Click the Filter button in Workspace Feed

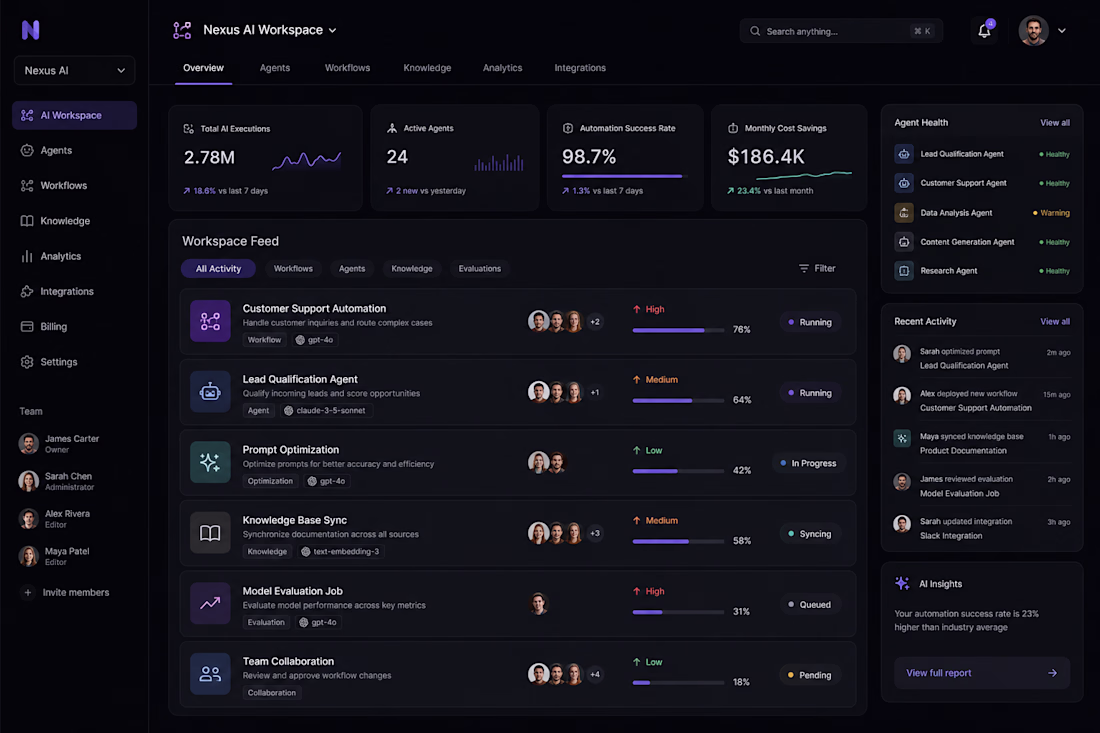[x=817, y=268]
